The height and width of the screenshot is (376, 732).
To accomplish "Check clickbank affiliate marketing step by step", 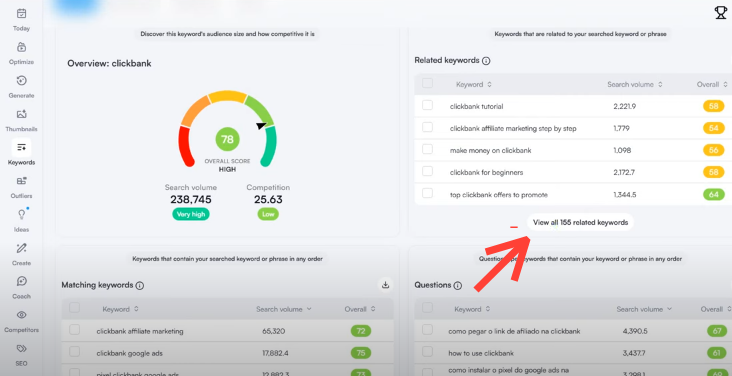I will tap(427, 128).
